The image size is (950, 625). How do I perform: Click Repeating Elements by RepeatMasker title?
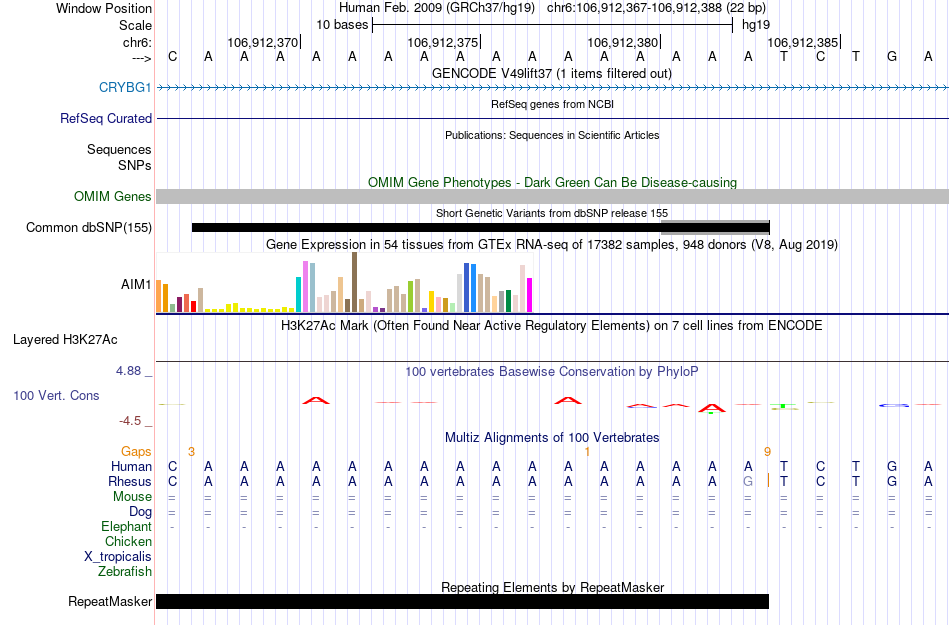pyautogui.click(x=552, y=587)
